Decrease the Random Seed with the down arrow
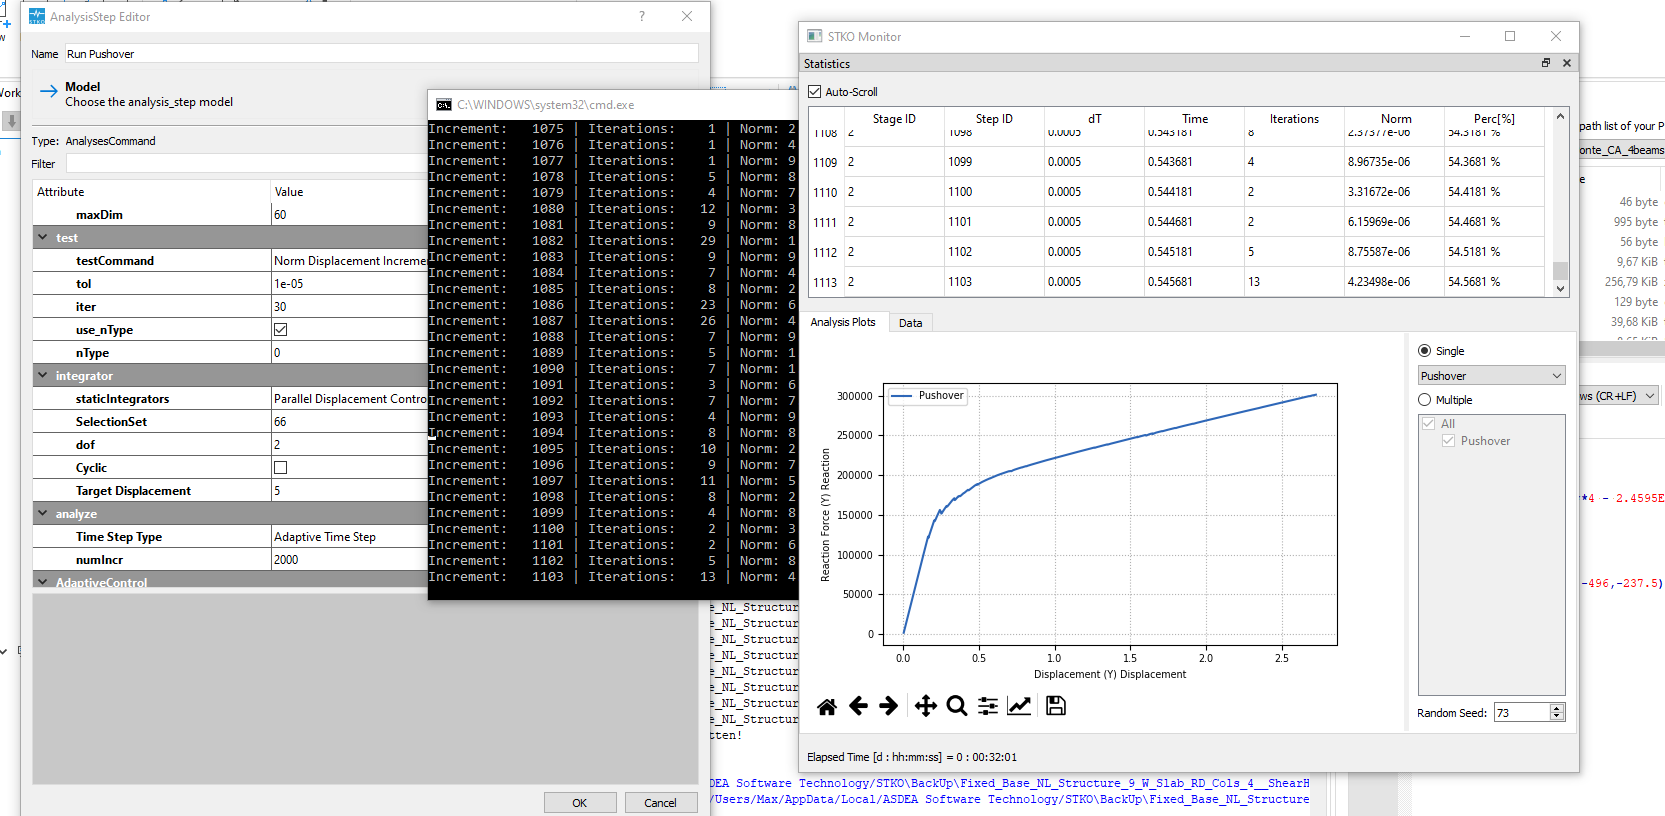The width and height of the screenshot is (1665, 816). [1556, 716]
